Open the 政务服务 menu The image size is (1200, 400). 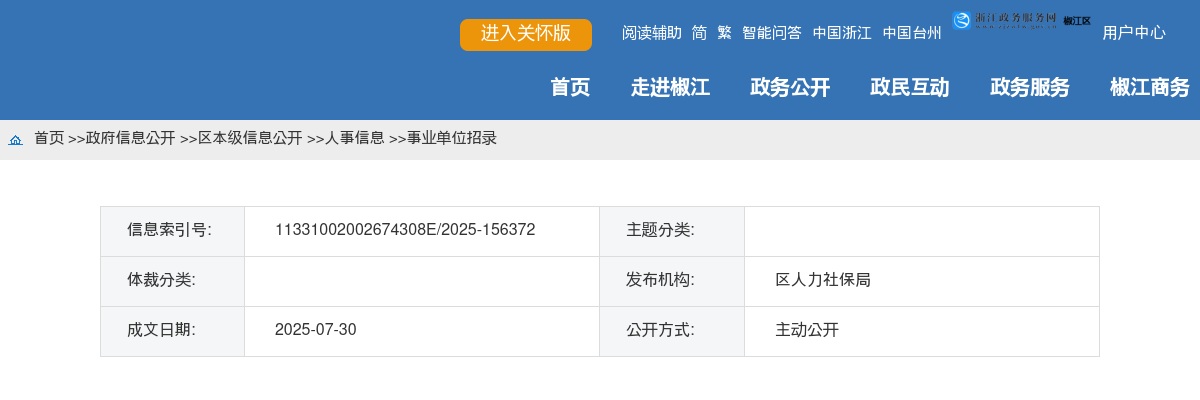1029,88
